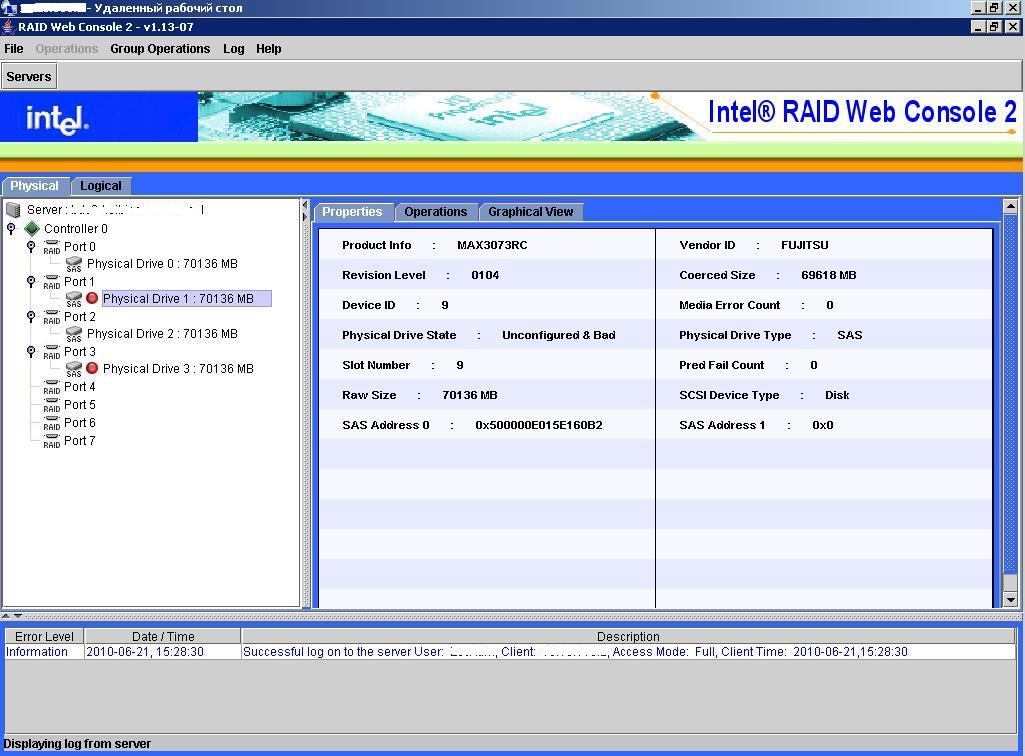Switch to the Logical tab
Viewport: 1025px width, 756px height.
click(101, 186)
